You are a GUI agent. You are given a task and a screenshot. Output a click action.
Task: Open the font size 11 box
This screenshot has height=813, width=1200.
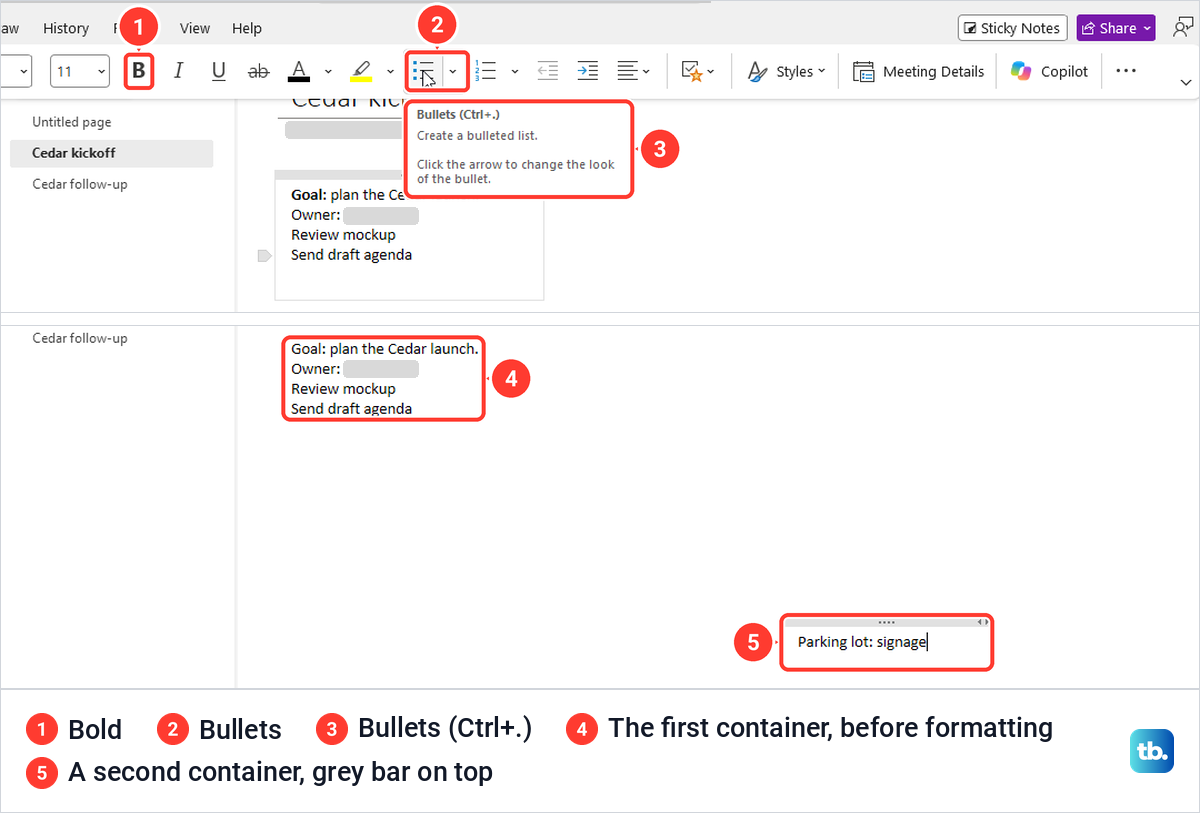80,71
